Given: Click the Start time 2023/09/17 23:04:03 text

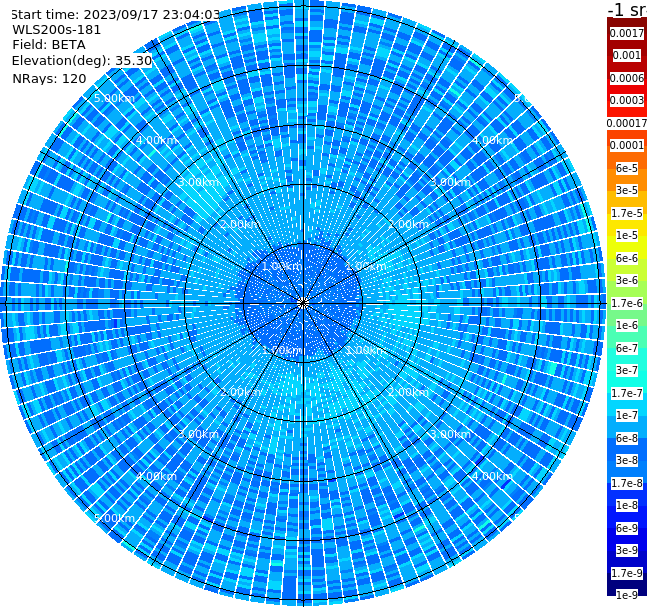Looking at the screenshot, I should pos(115,14).
